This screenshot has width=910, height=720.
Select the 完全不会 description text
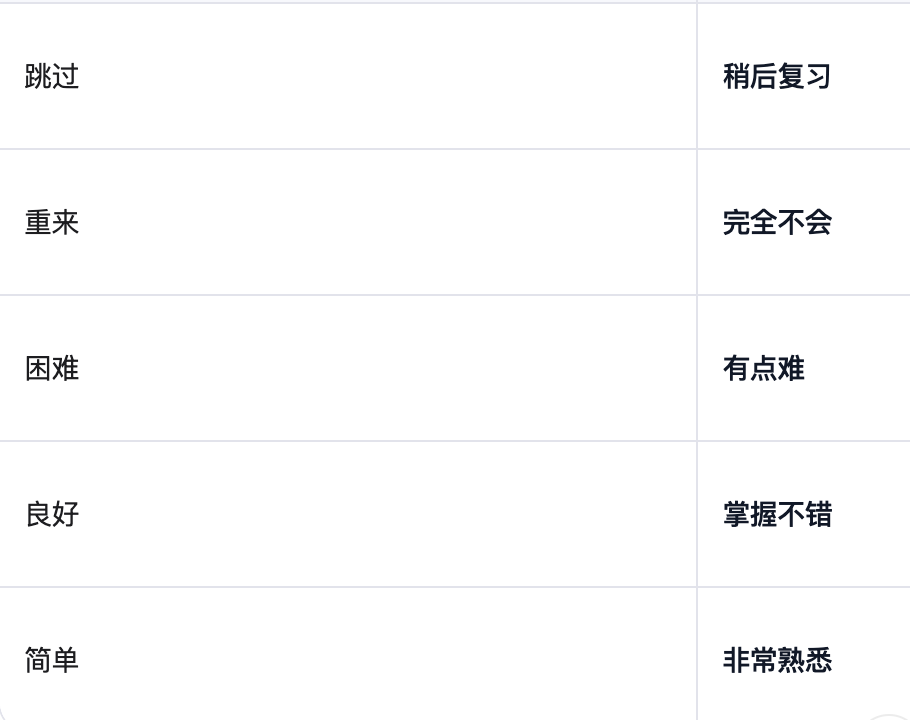point(777,223)
